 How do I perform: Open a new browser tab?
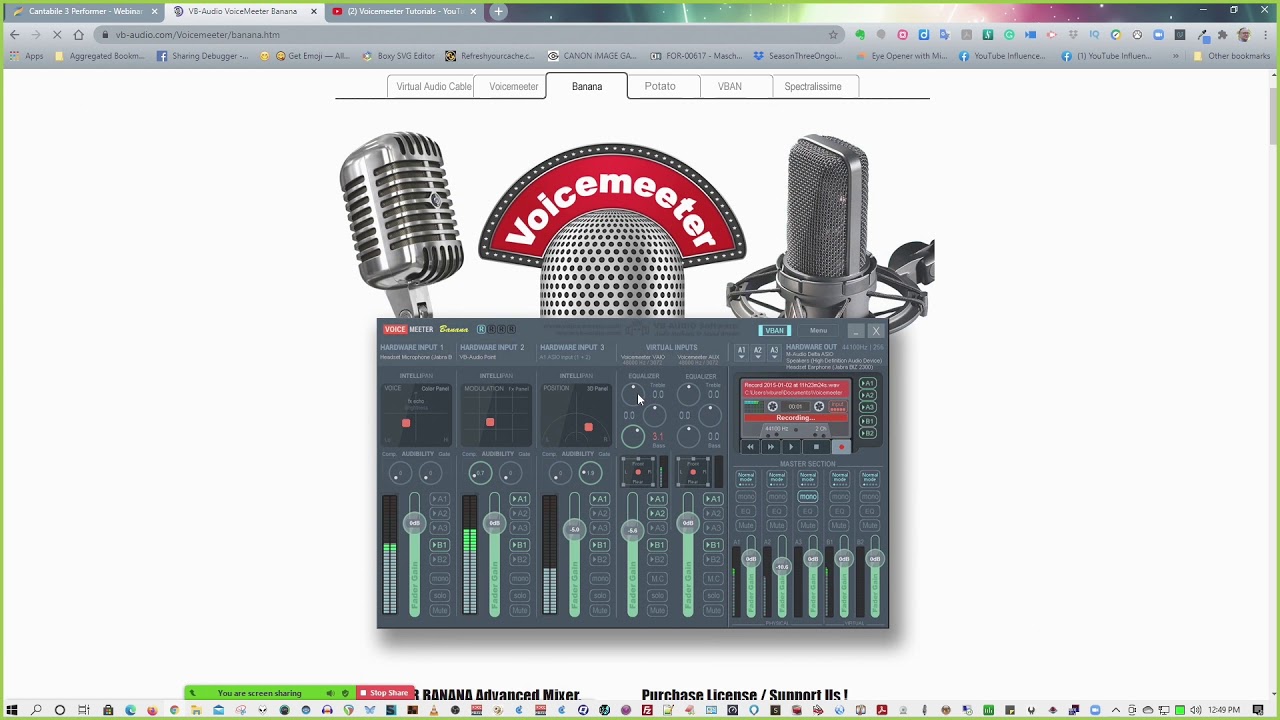[498, 11]
